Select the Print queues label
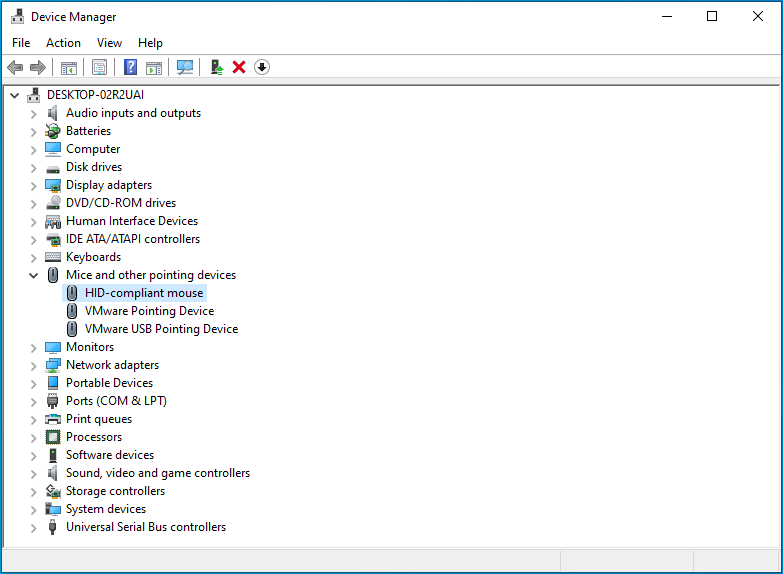This screenshot has height=574, width=783. tap(99, 419)
